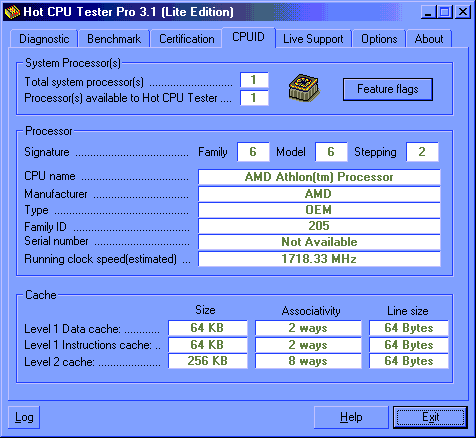Click Level 1 Data cache size '64 KB'
This screenshot has width=476, height=438.
pos(208,328)
